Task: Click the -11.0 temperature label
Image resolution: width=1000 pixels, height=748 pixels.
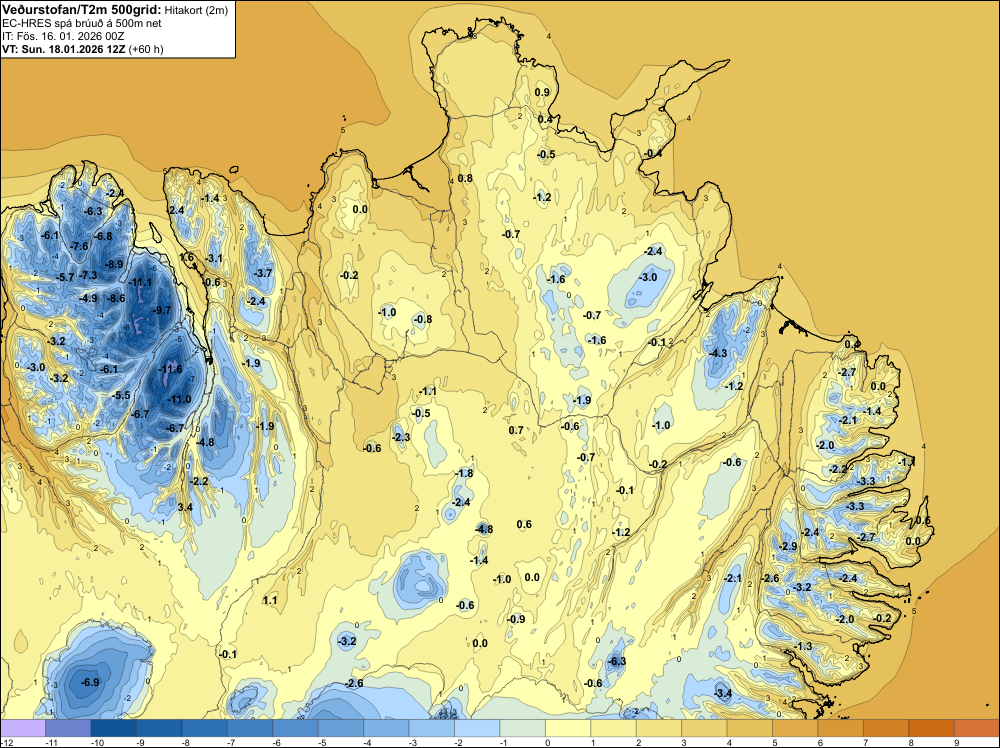Action: 179,399
